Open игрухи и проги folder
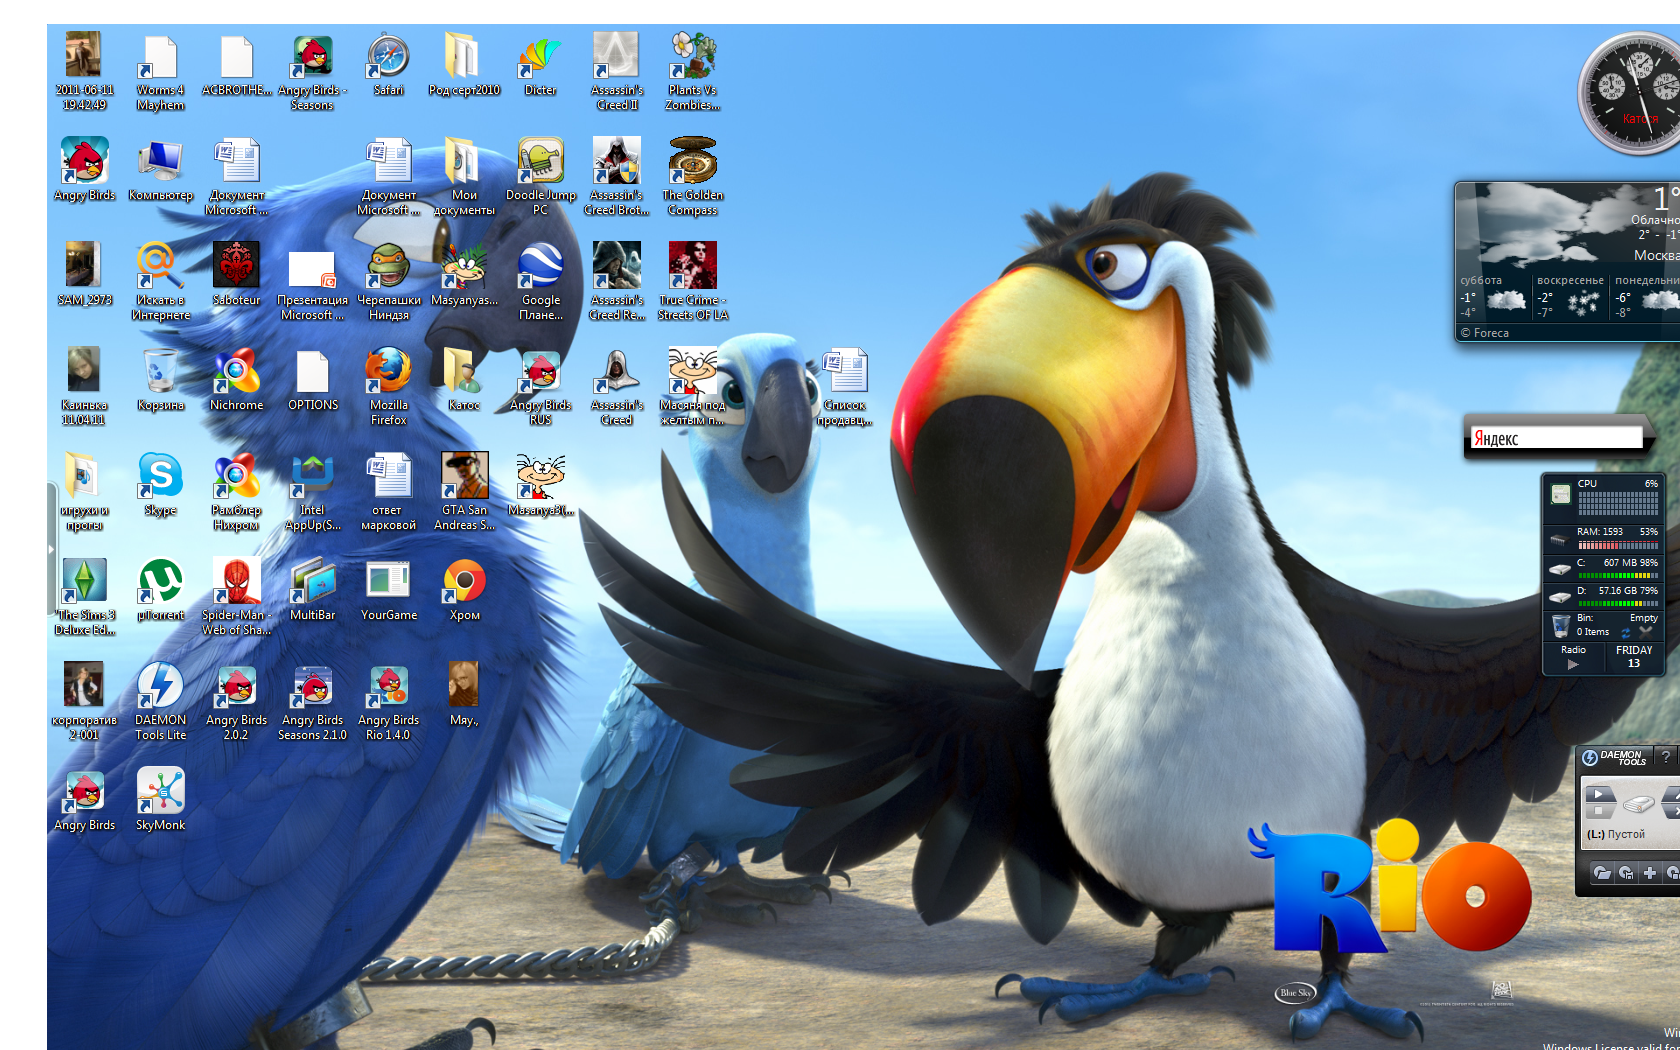Viewport: 1680px width, 1050px height. [x=84, y=491]
